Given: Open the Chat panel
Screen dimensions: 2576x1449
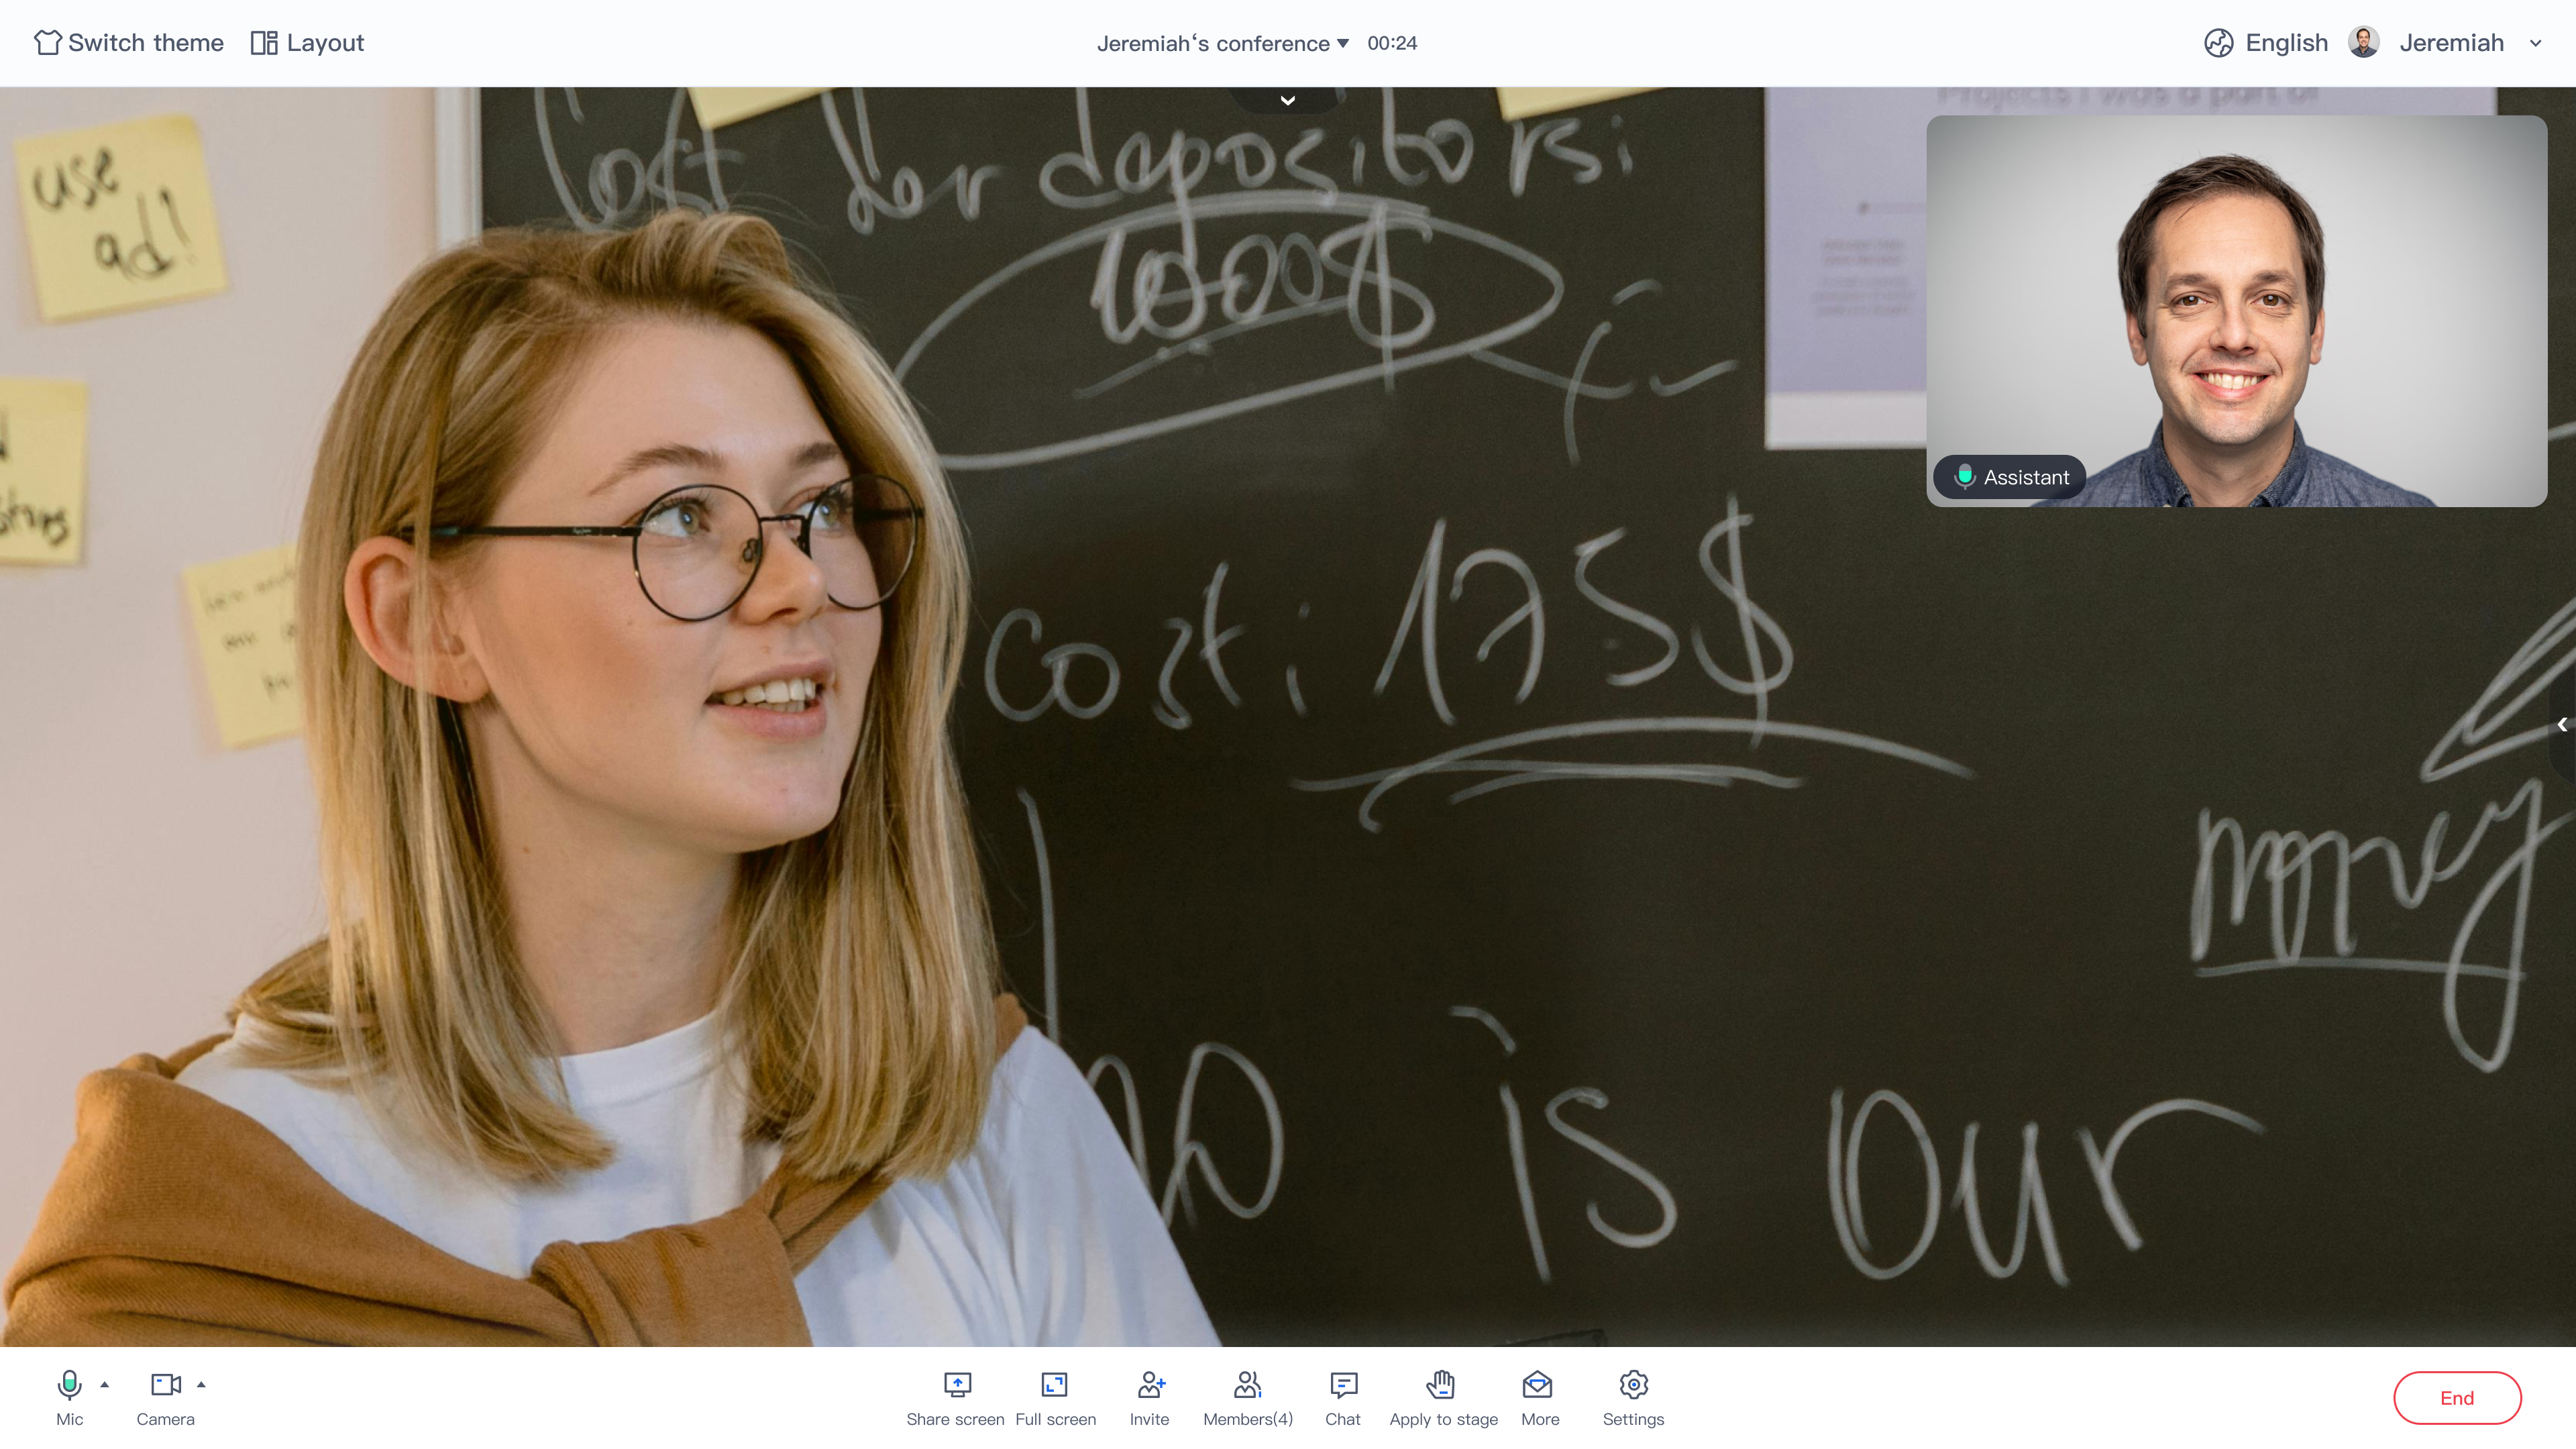Looking at the screenshot, I should (1343, 1385).
